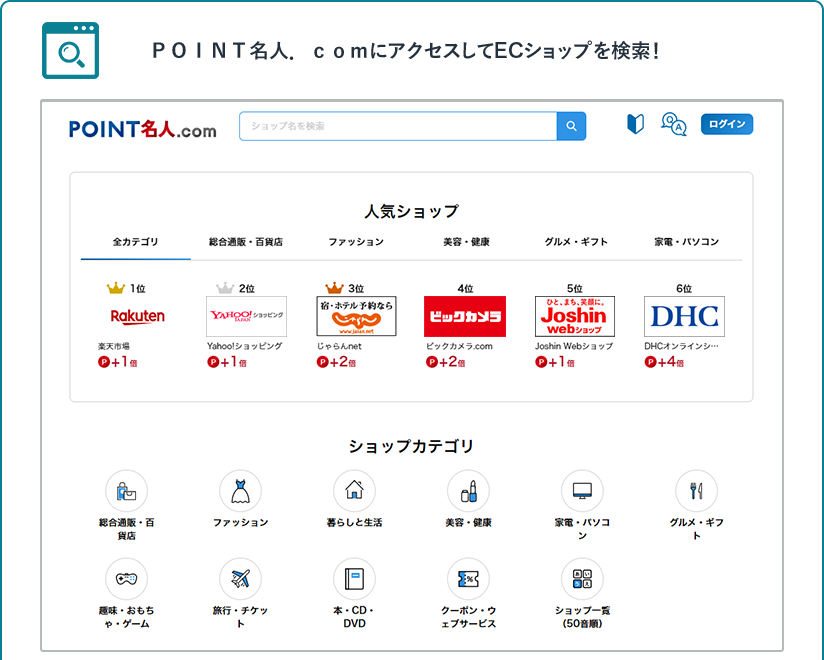This screenshot has width=824, height=660.
Task: Open the 暮らしと生活 house icon
Action: (x=354, y=491)
